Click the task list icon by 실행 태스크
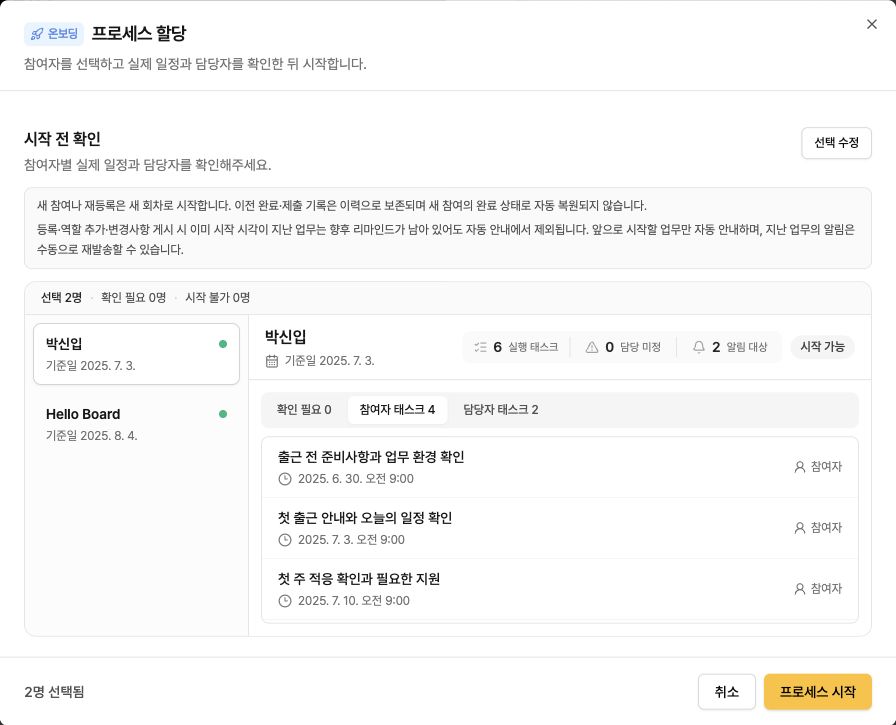Image resolution: width=896 pixels, height=725 pixels. (481, 347)
